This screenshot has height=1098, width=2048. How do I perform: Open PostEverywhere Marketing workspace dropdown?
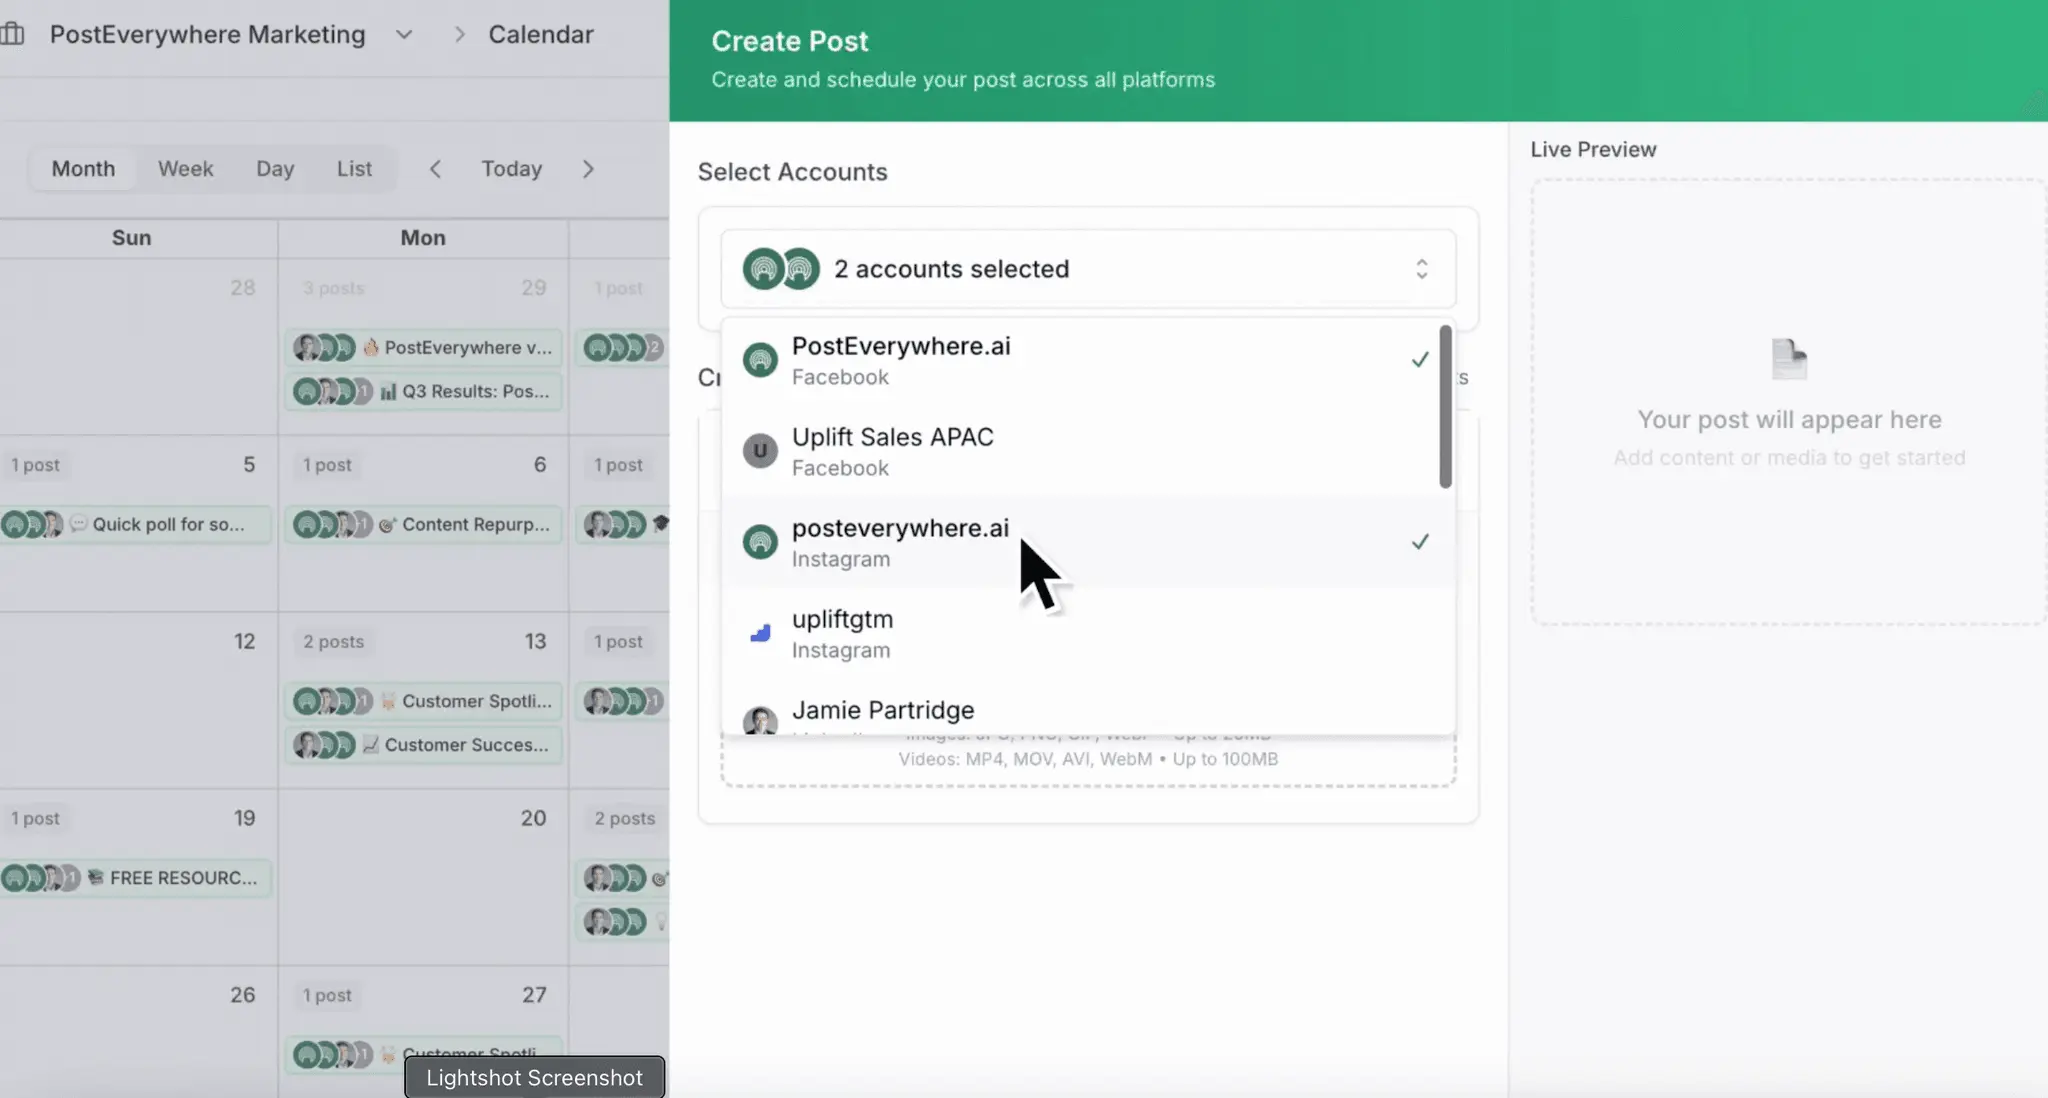(404, 34)
